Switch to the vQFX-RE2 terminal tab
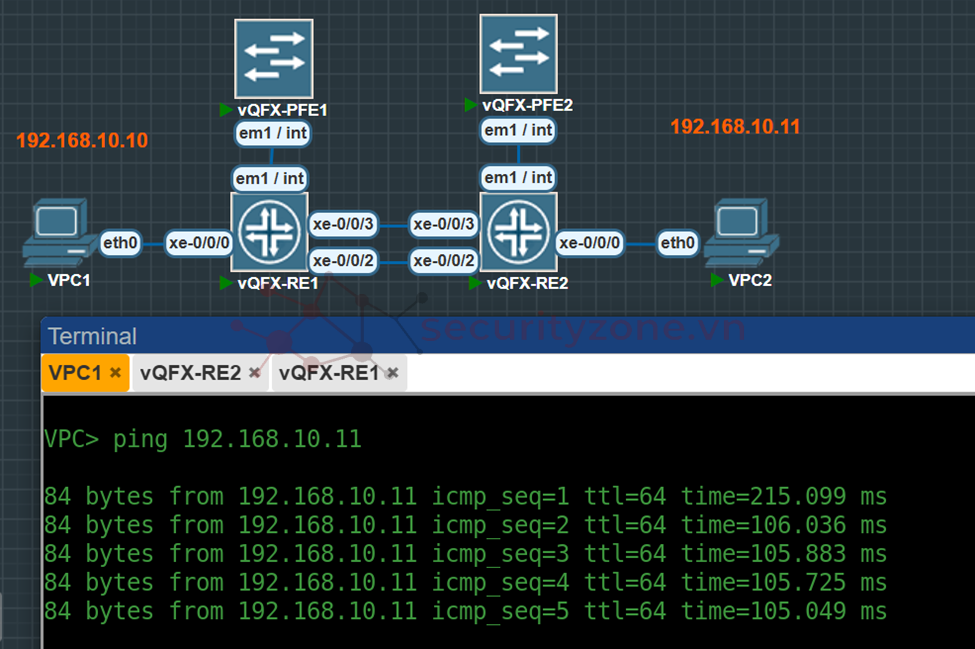Image resolution: width=975 pixels, height=649 pixels. [x=190, y=373]
